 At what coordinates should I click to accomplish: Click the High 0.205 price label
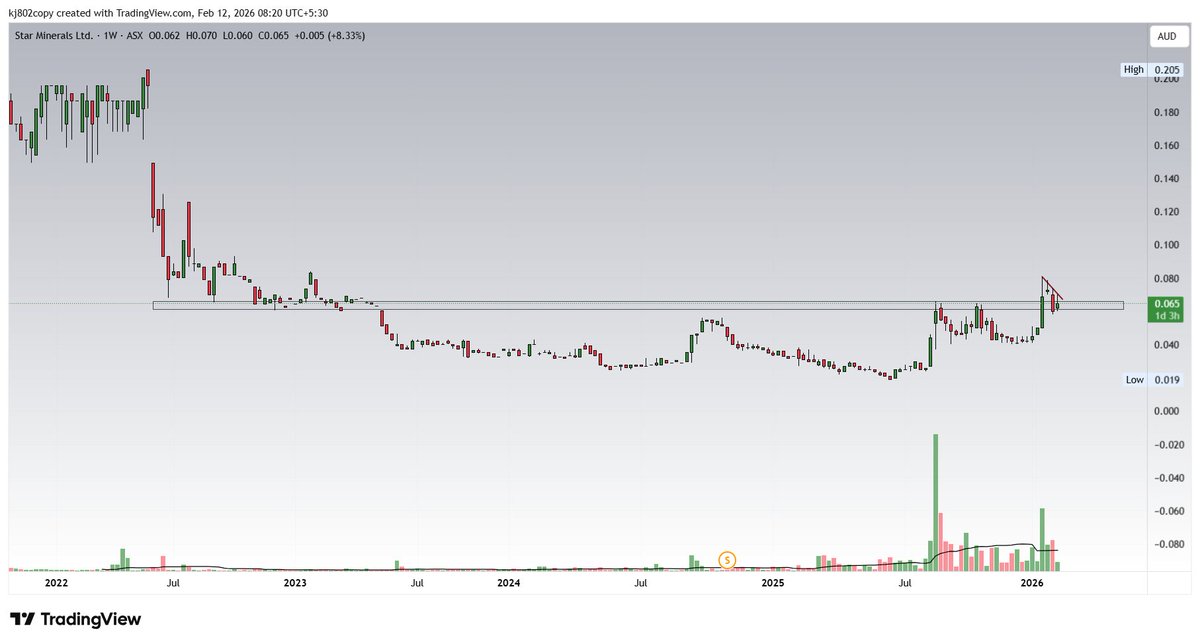(1150, 69)
